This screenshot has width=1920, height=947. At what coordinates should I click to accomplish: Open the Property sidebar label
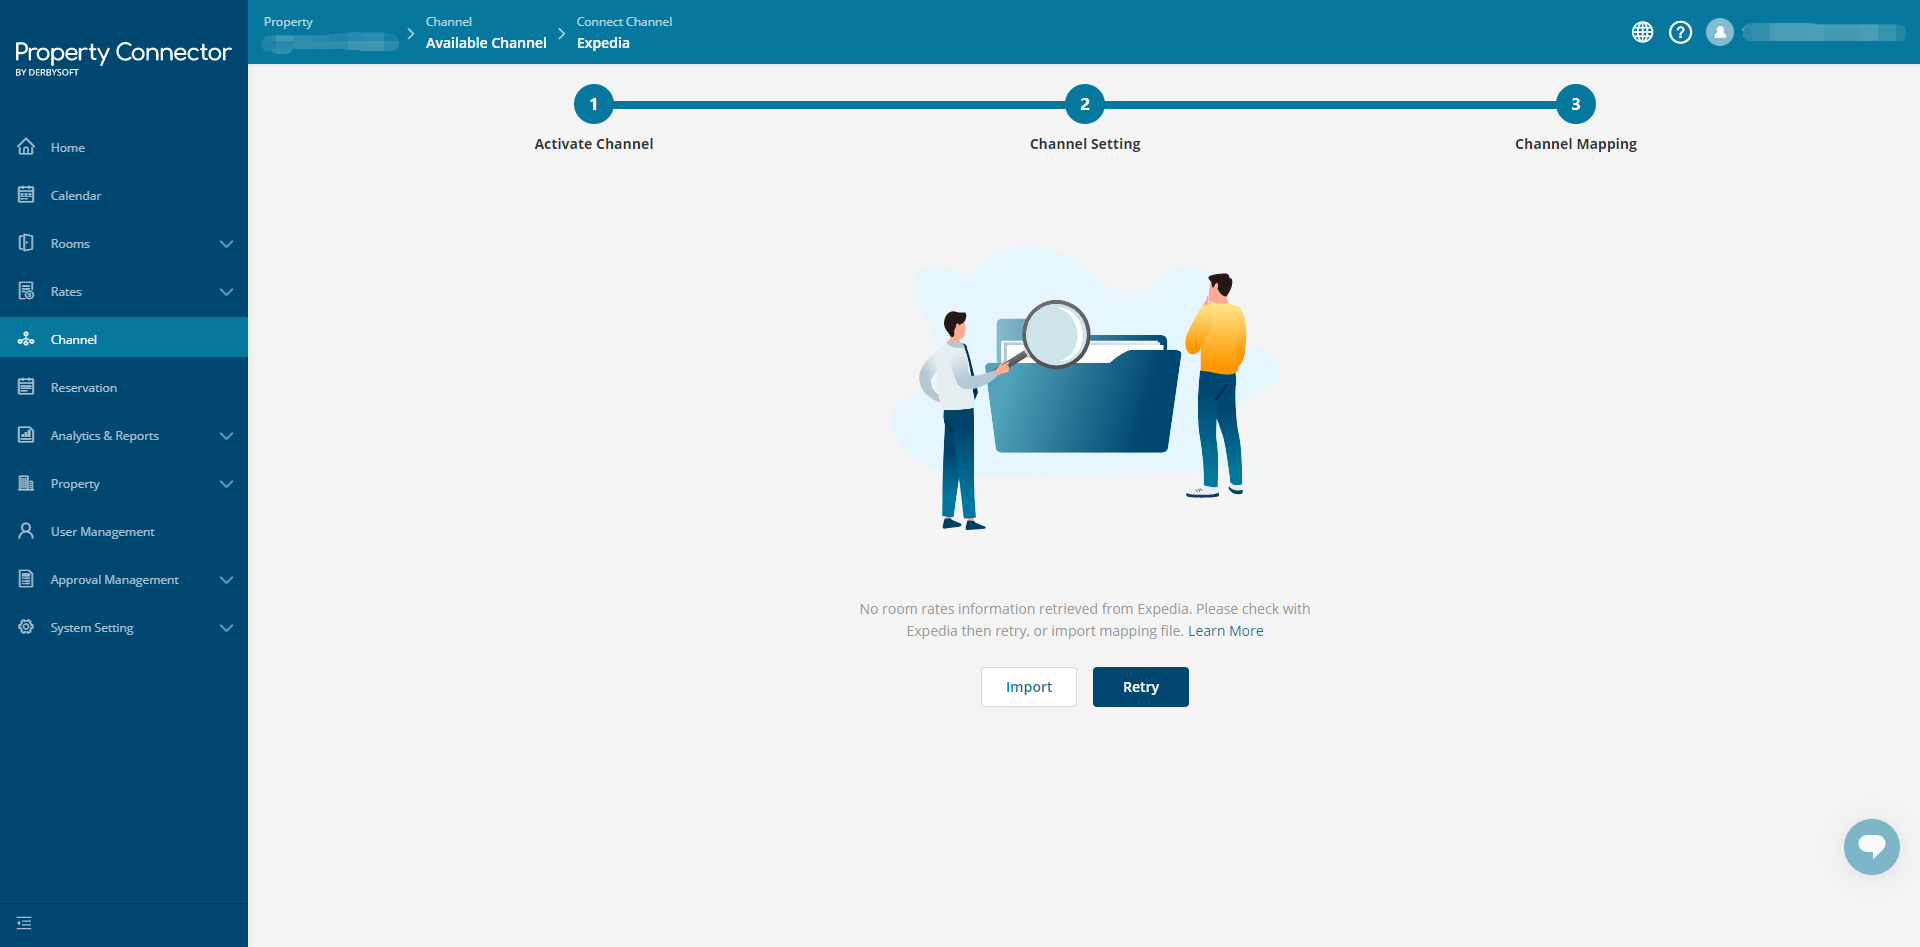coord(75,484)
